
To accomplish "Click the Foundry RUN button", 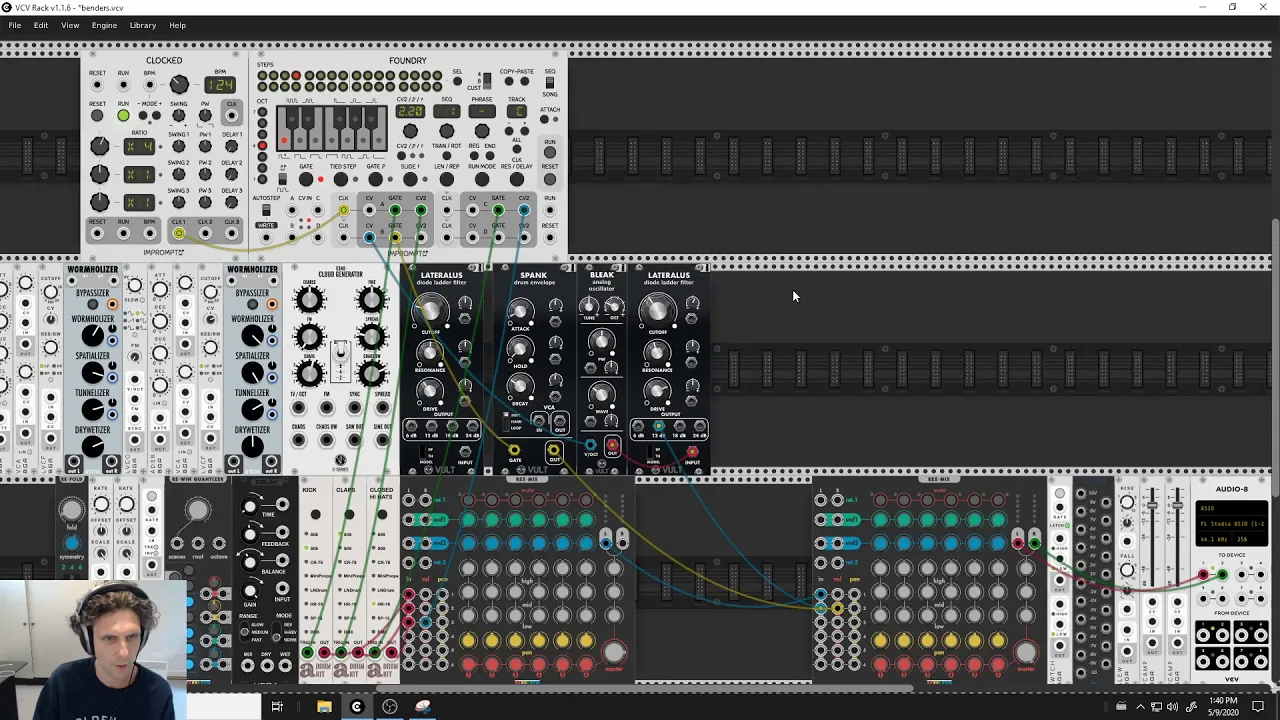I will tap(550, 152).
